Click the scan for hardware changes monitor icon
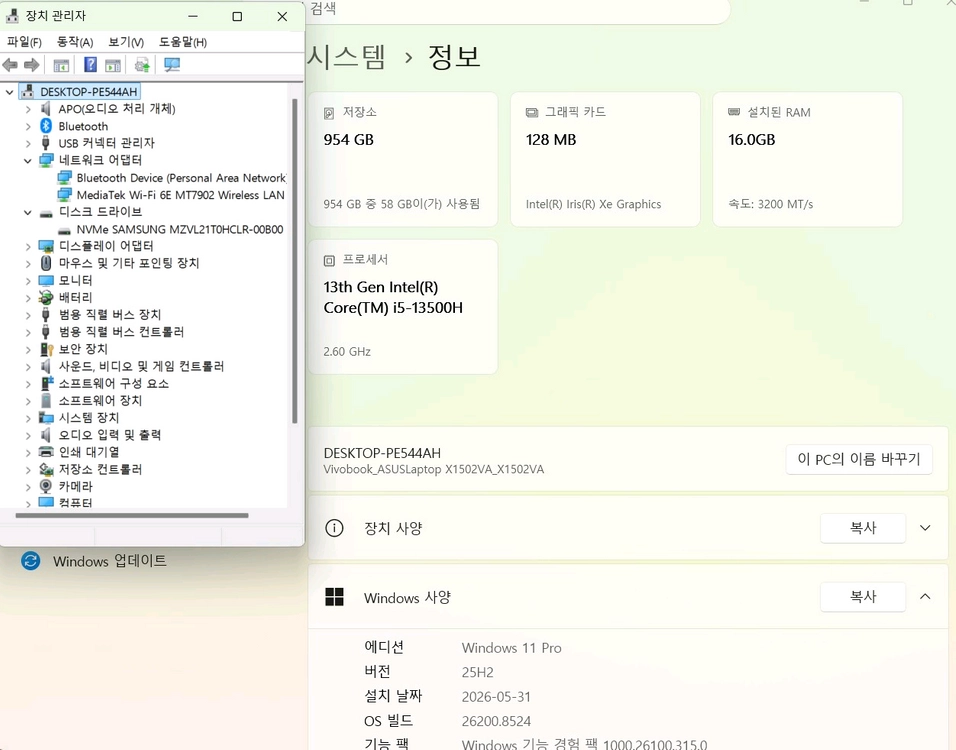The width and height of the screenshot is (956, 750). 172,65
